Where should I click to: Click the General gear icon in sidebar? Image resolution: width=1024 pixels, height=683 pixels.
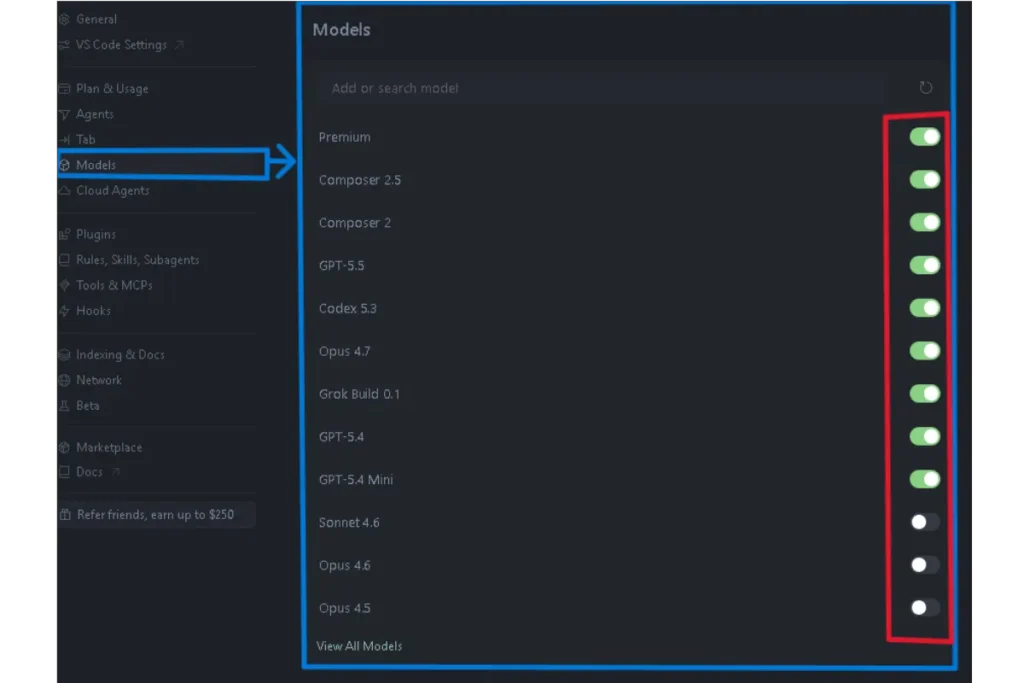65,20
